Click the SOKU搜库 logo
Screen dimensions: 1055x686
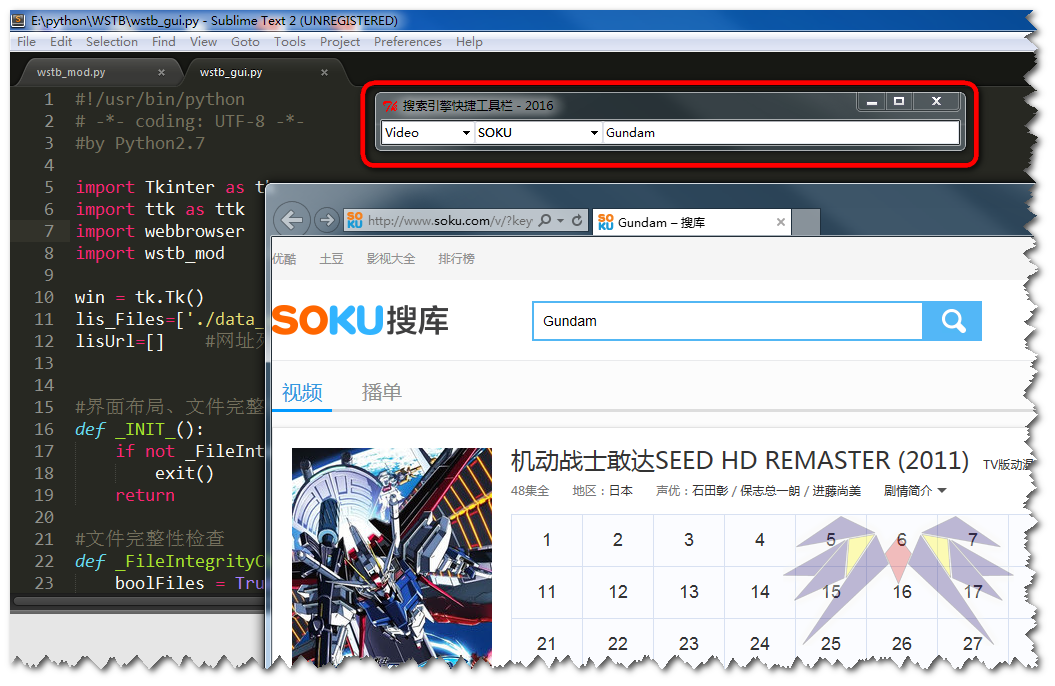pos(360,320)
